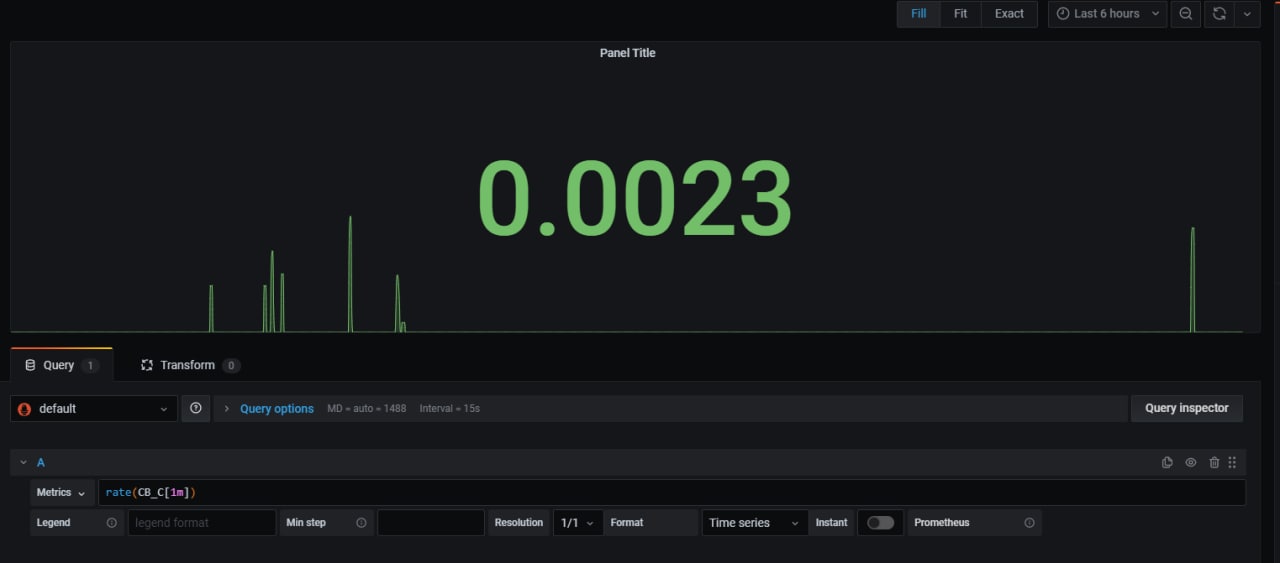Image resolution: width=1280 pixels, height=563 pixels.
Task: Click the clock icon in time picker
Action: (x=1063, y=14)
